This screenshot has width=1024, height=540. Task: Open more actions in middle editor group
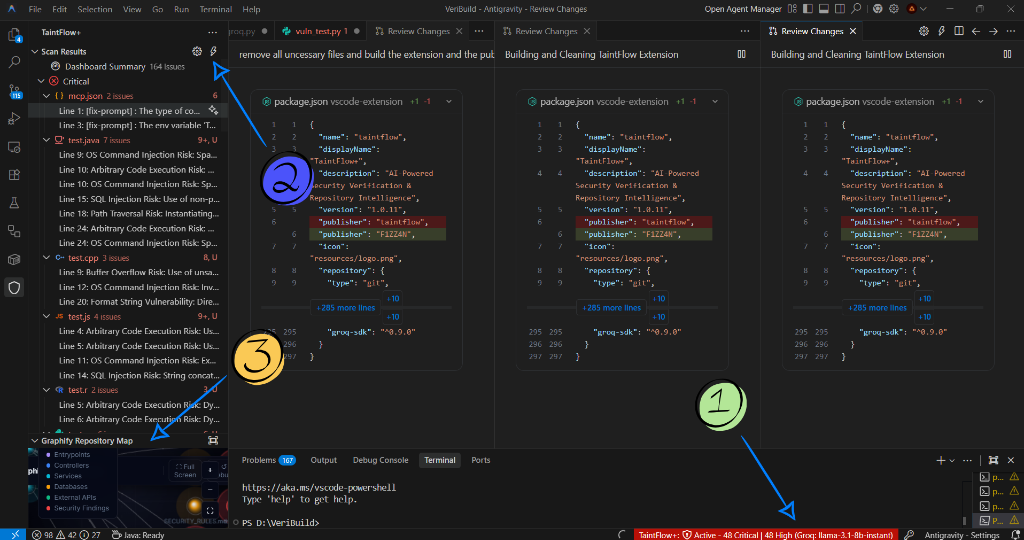[x=744, y=31]
